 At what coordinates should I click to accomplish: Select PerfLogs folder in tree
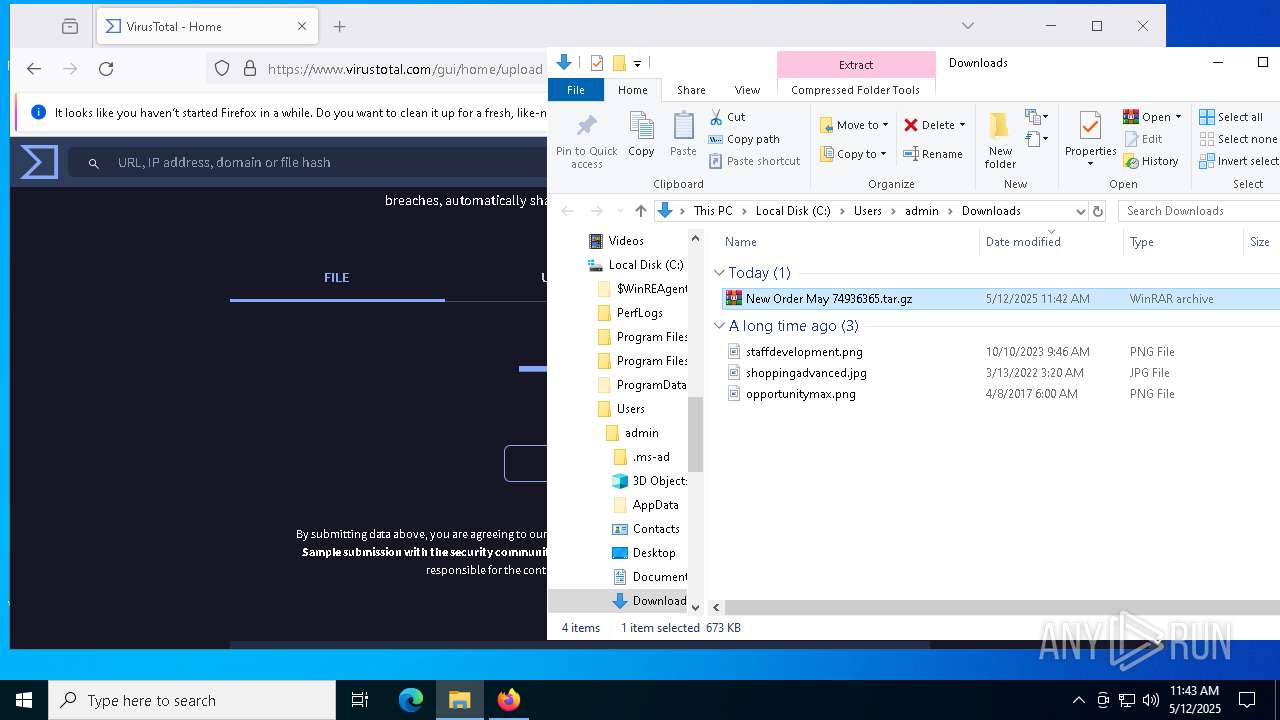pyautogui.click(x=639, y=313)
